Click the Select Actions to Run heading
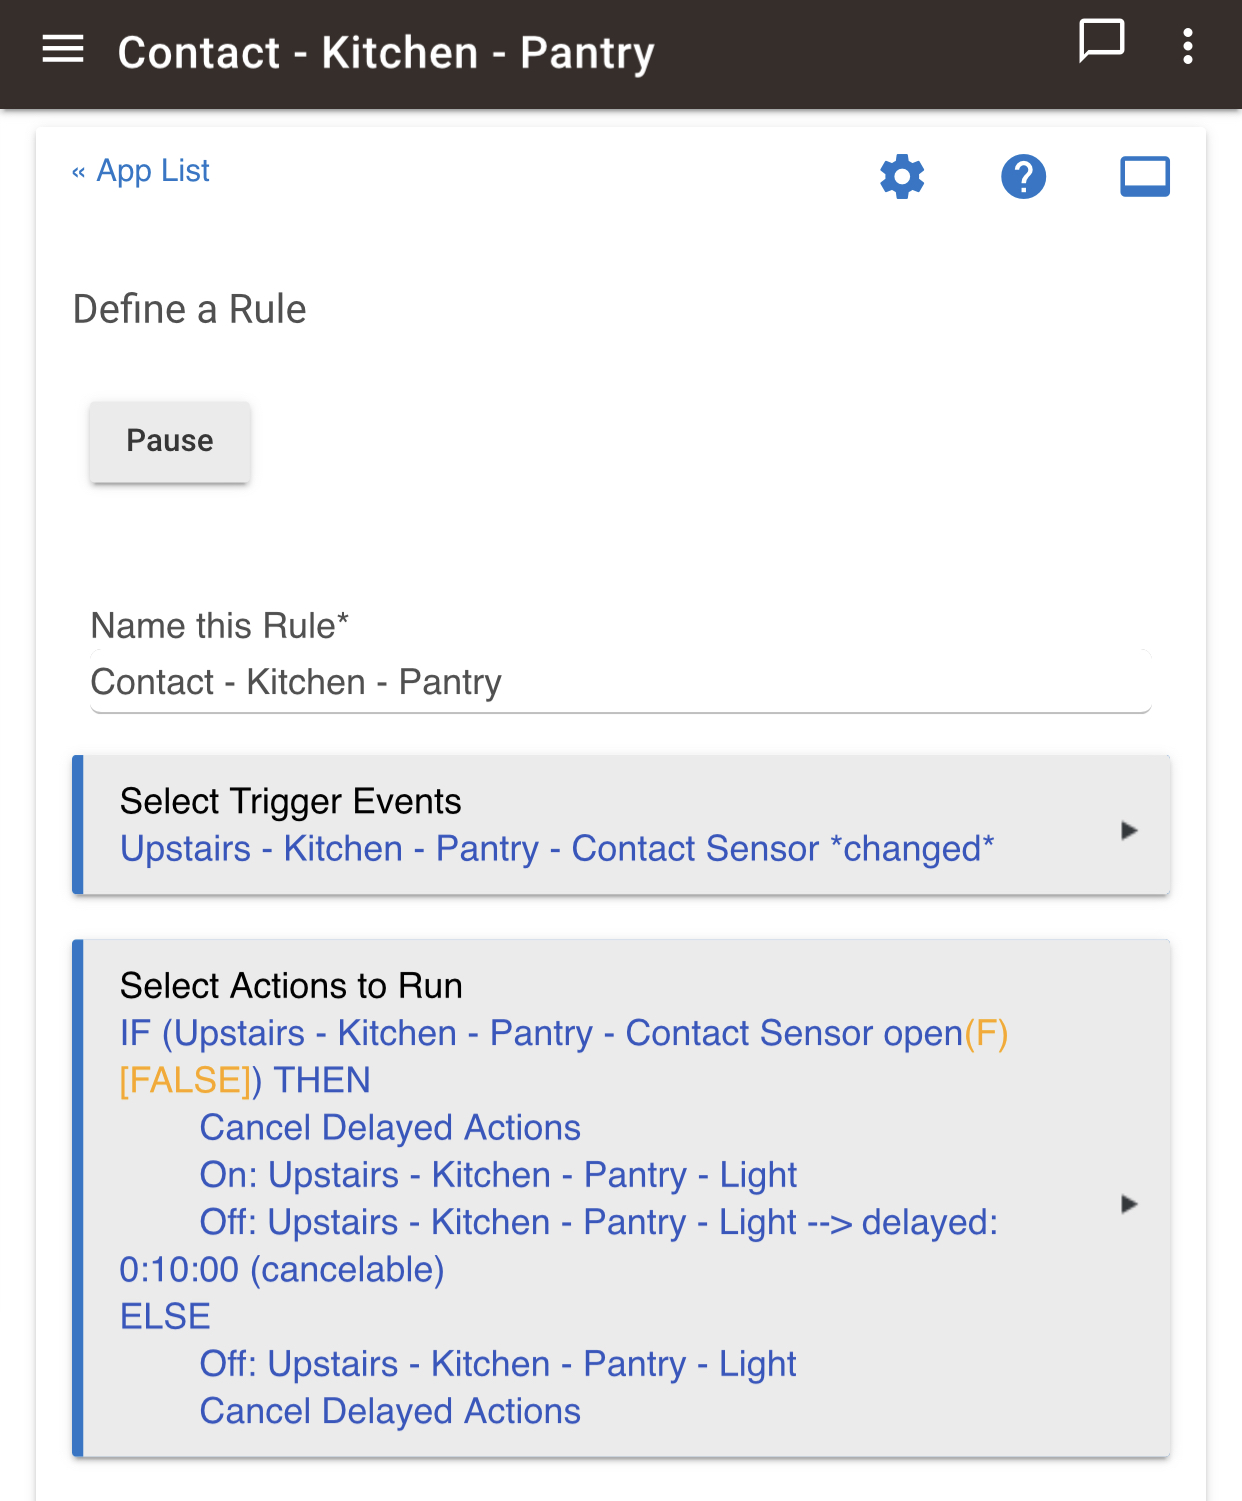 291,986
